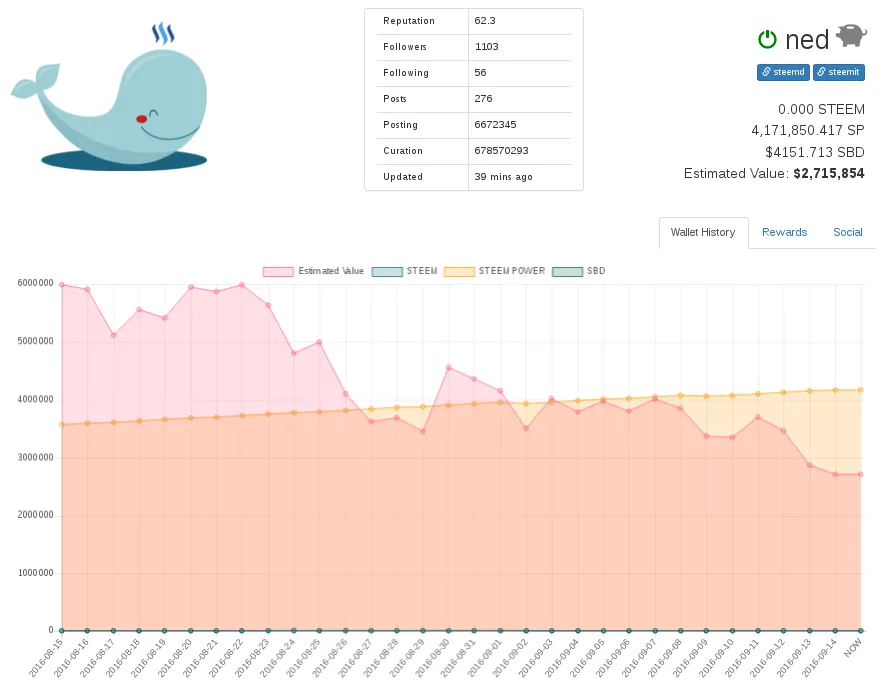Open the steemd profile link button
This screenshot has height=698, width=883.
tap(783, 72)
